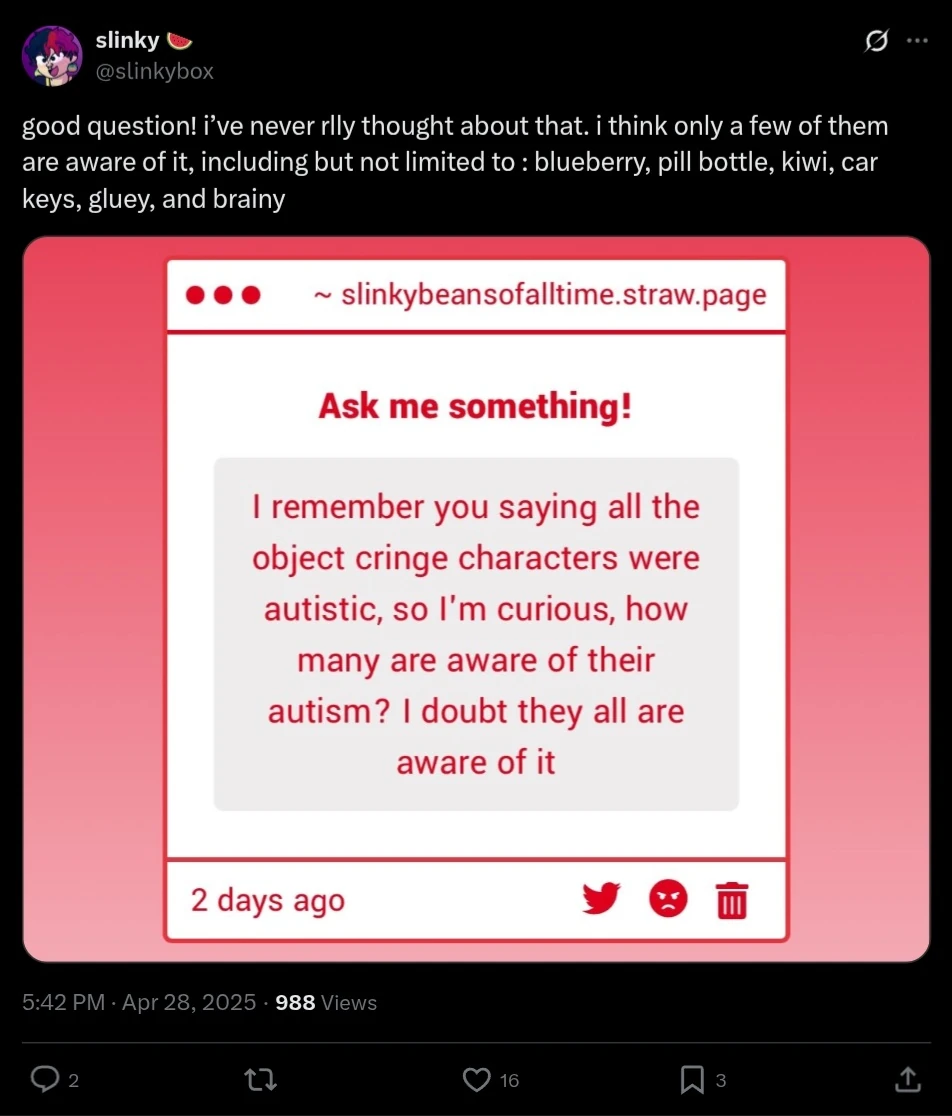Open the share post icon
Viewport: 952px width, 1116px height.
[907, 1079]
